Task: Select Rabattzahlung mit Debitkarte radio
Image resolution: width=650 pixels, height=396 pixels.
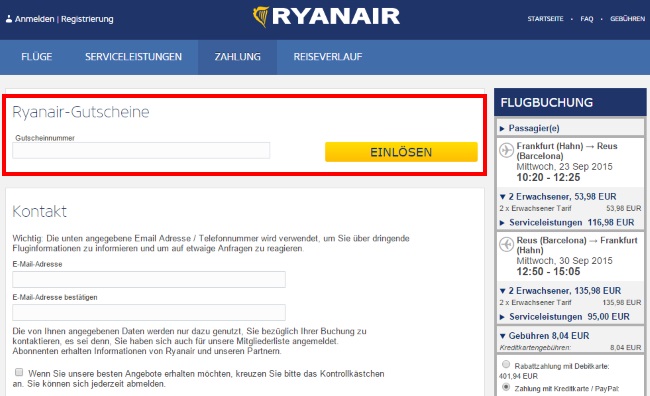Action: point(506,364)
